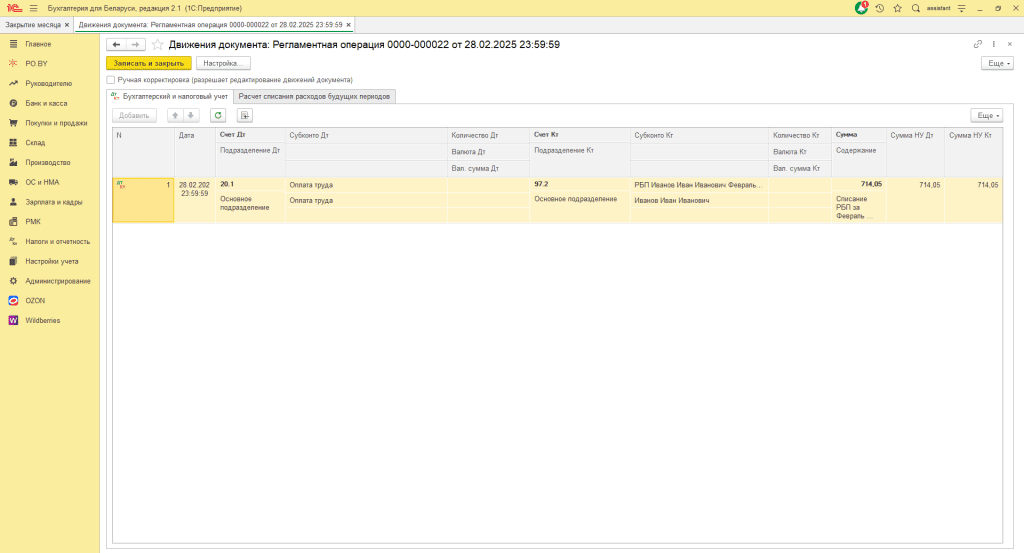1024x553 pixels.
Task: Open the hamburger main menu icon
Action: tap(33, 8)
